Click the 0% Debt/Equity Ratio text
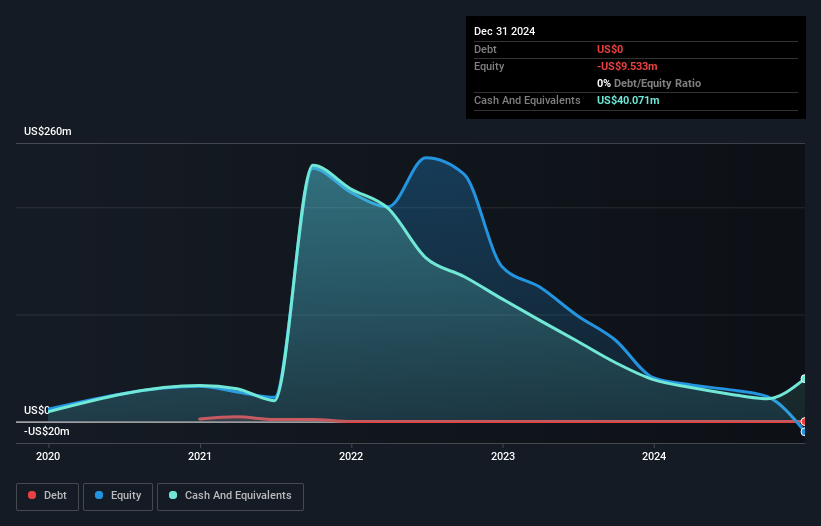Viewport: 821px width, 526px height. click(649, 83)
